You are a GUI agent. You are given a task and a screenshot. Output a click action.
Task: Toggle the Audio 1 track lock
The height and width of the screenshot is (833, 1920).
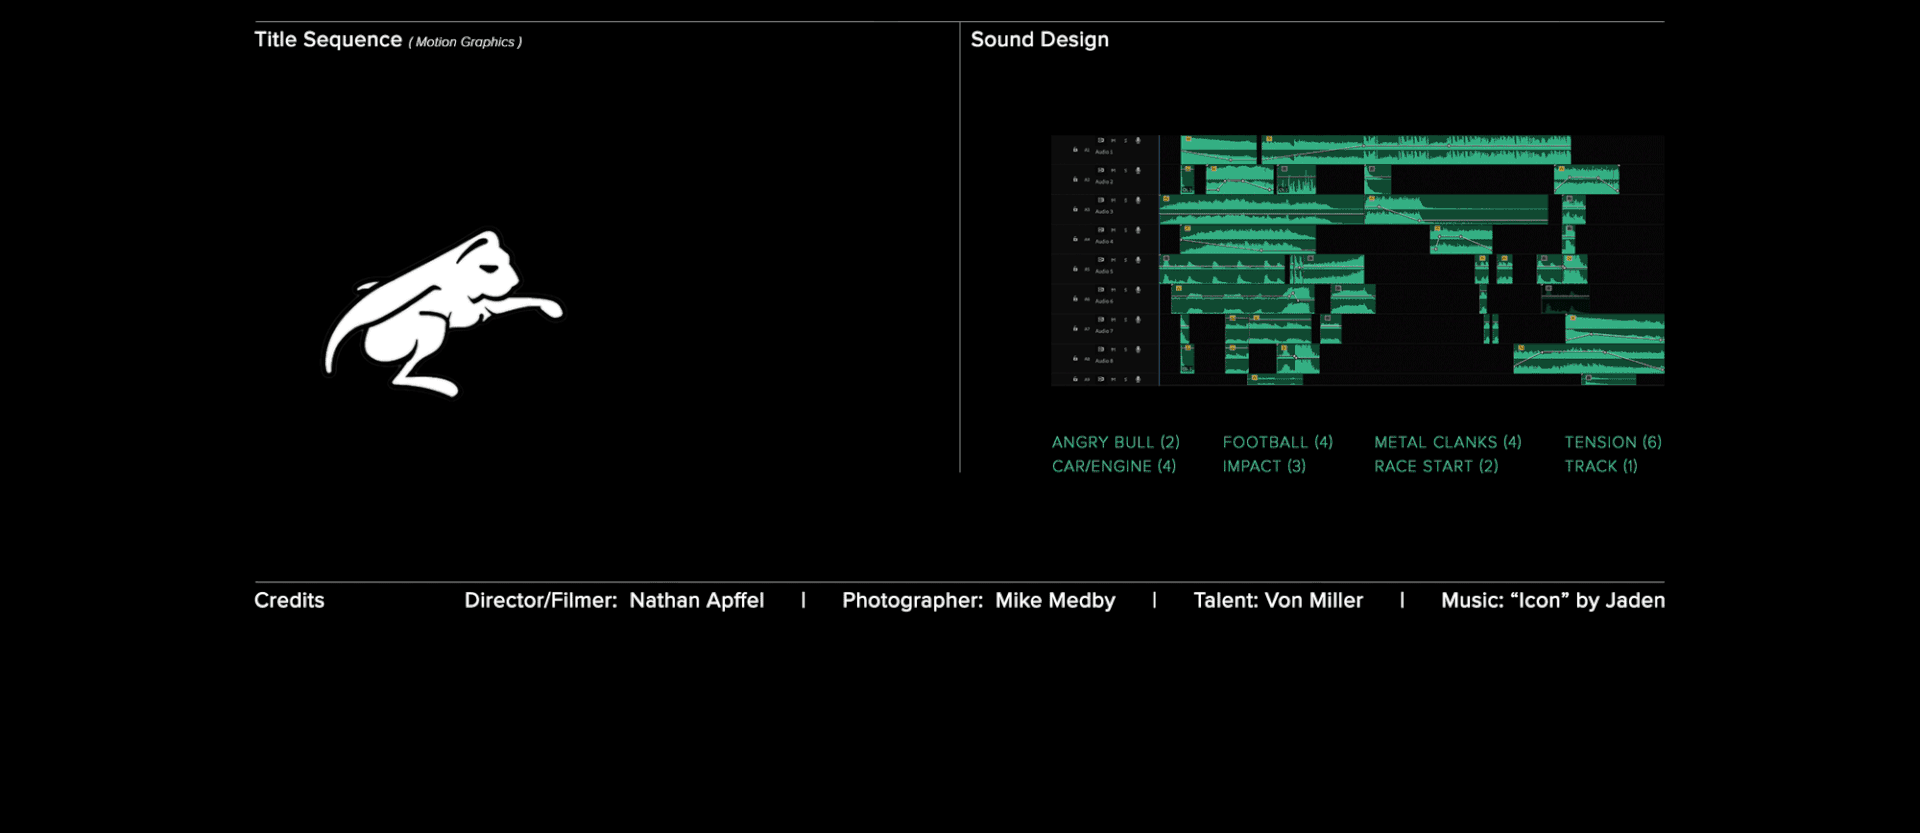[1075, 150]
